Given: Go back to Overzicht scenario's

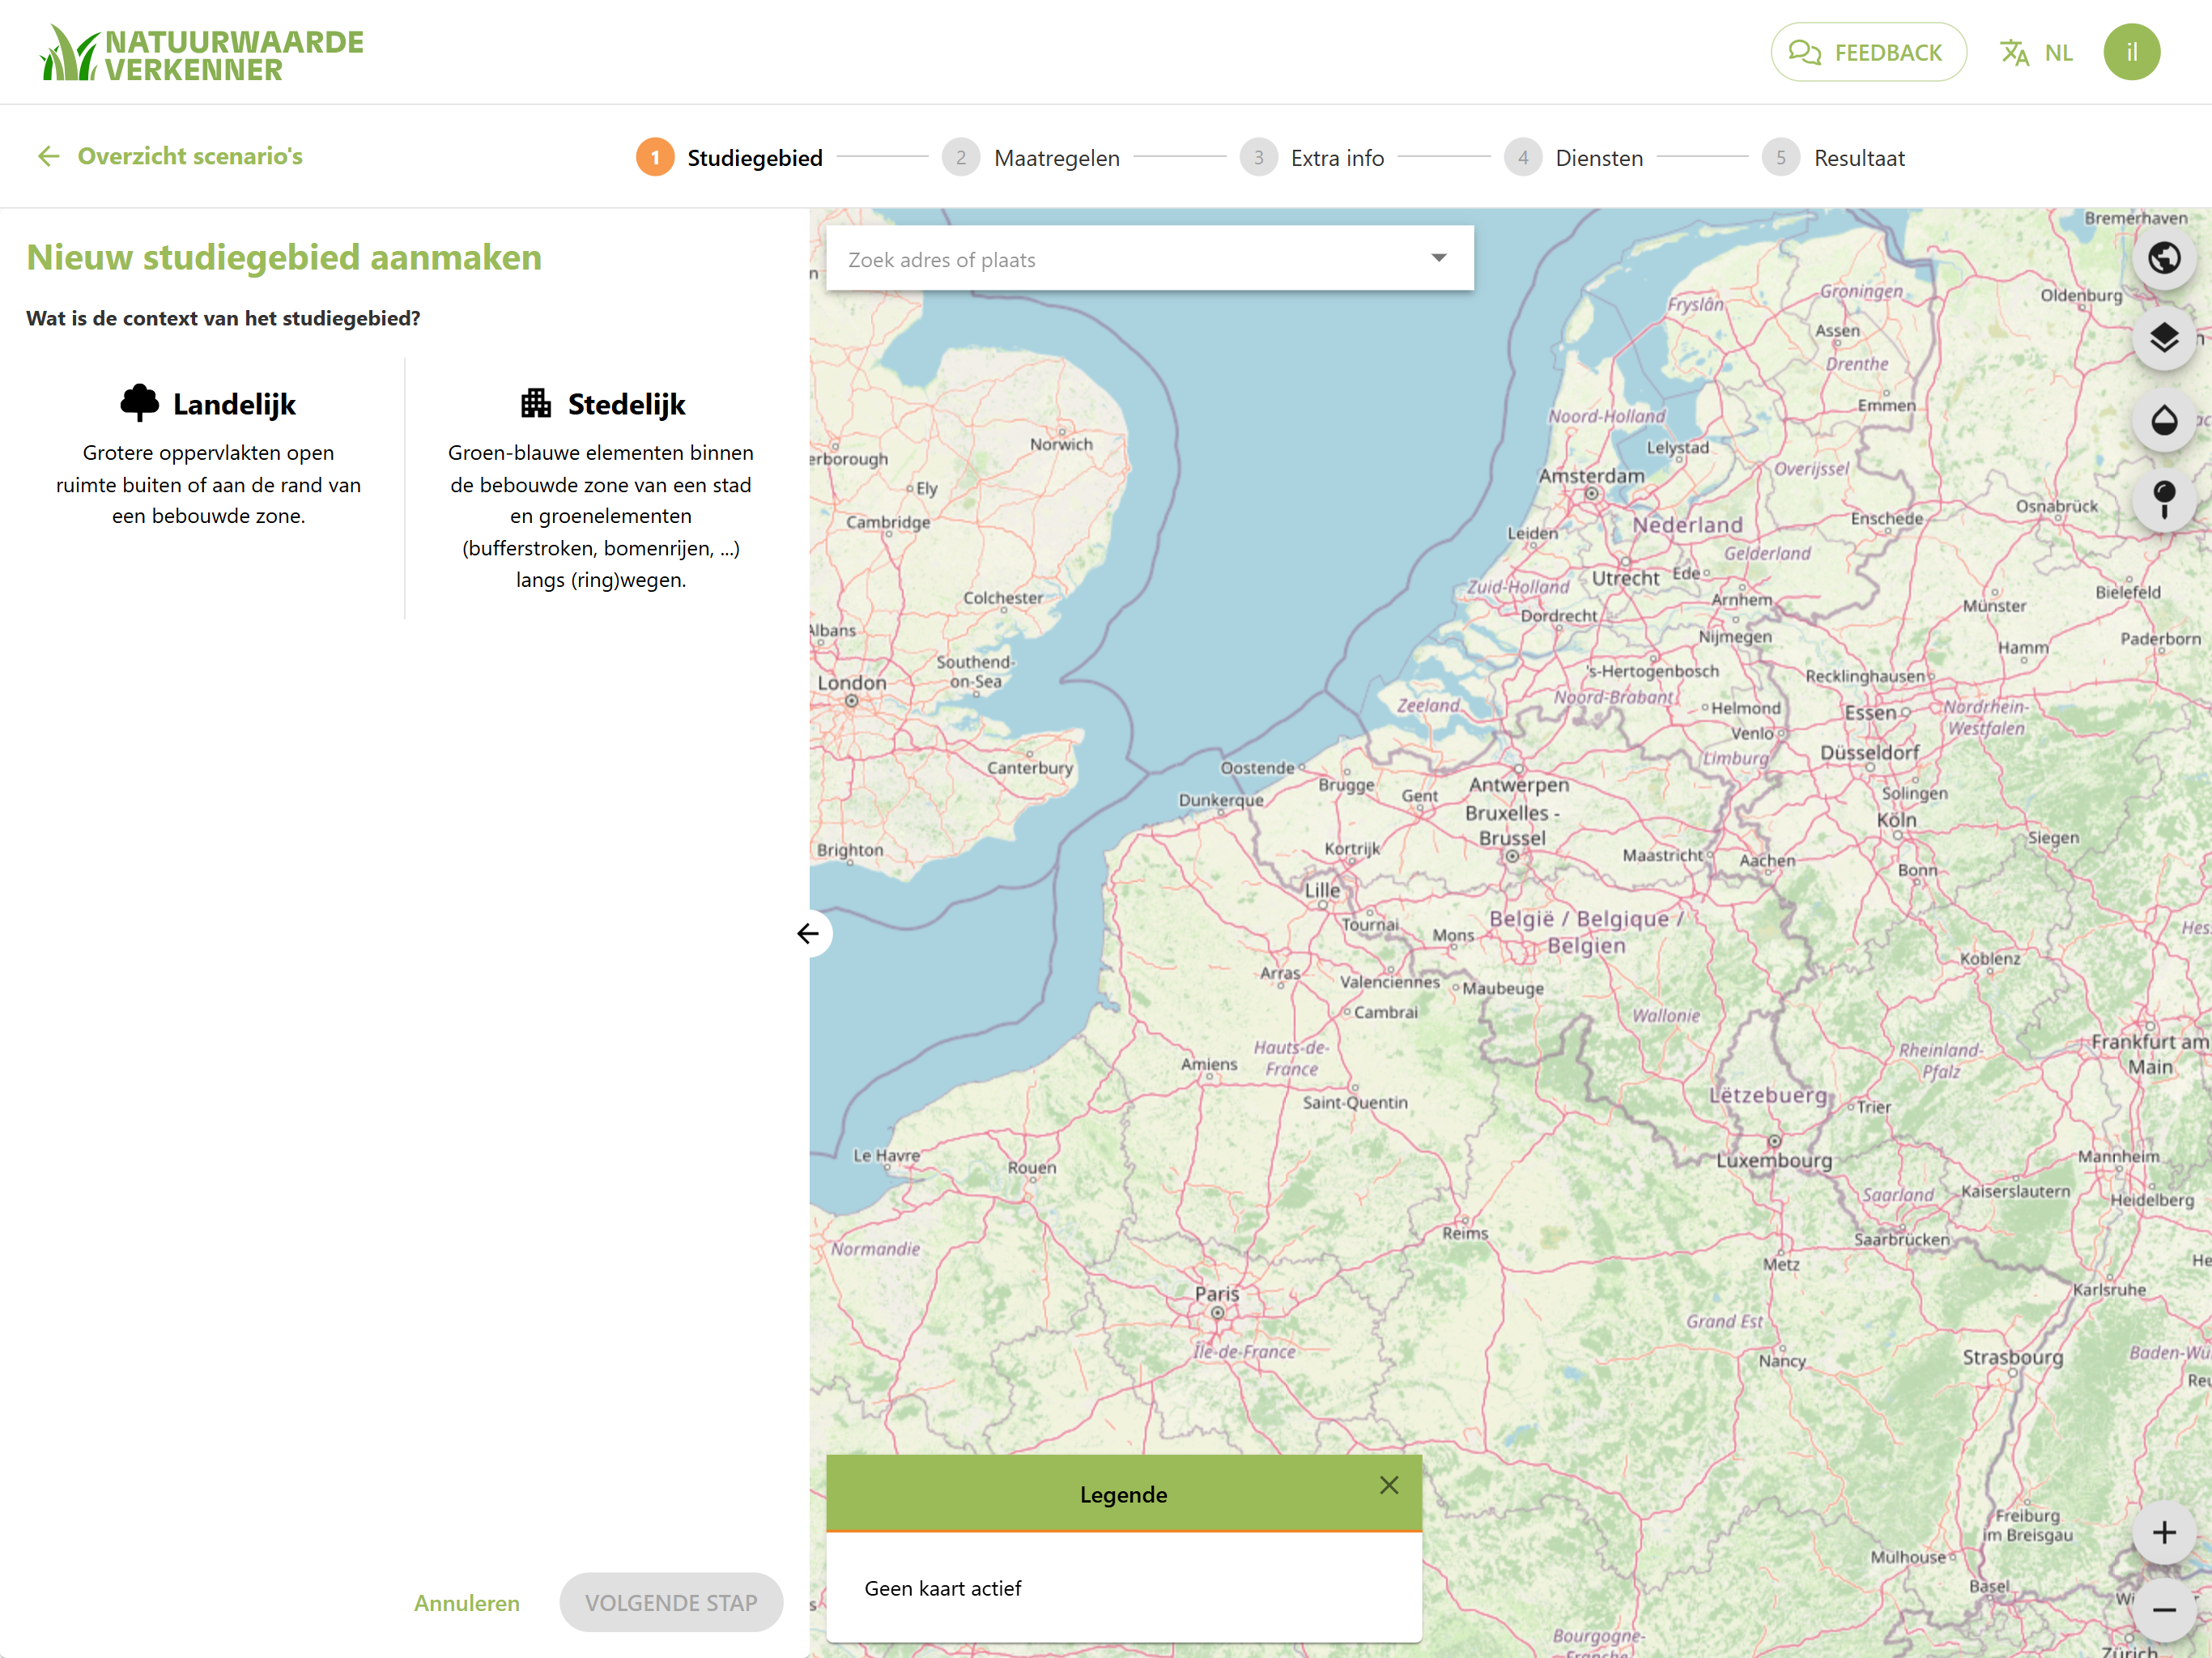Looking at the screenshot, I should pos(170,156).
